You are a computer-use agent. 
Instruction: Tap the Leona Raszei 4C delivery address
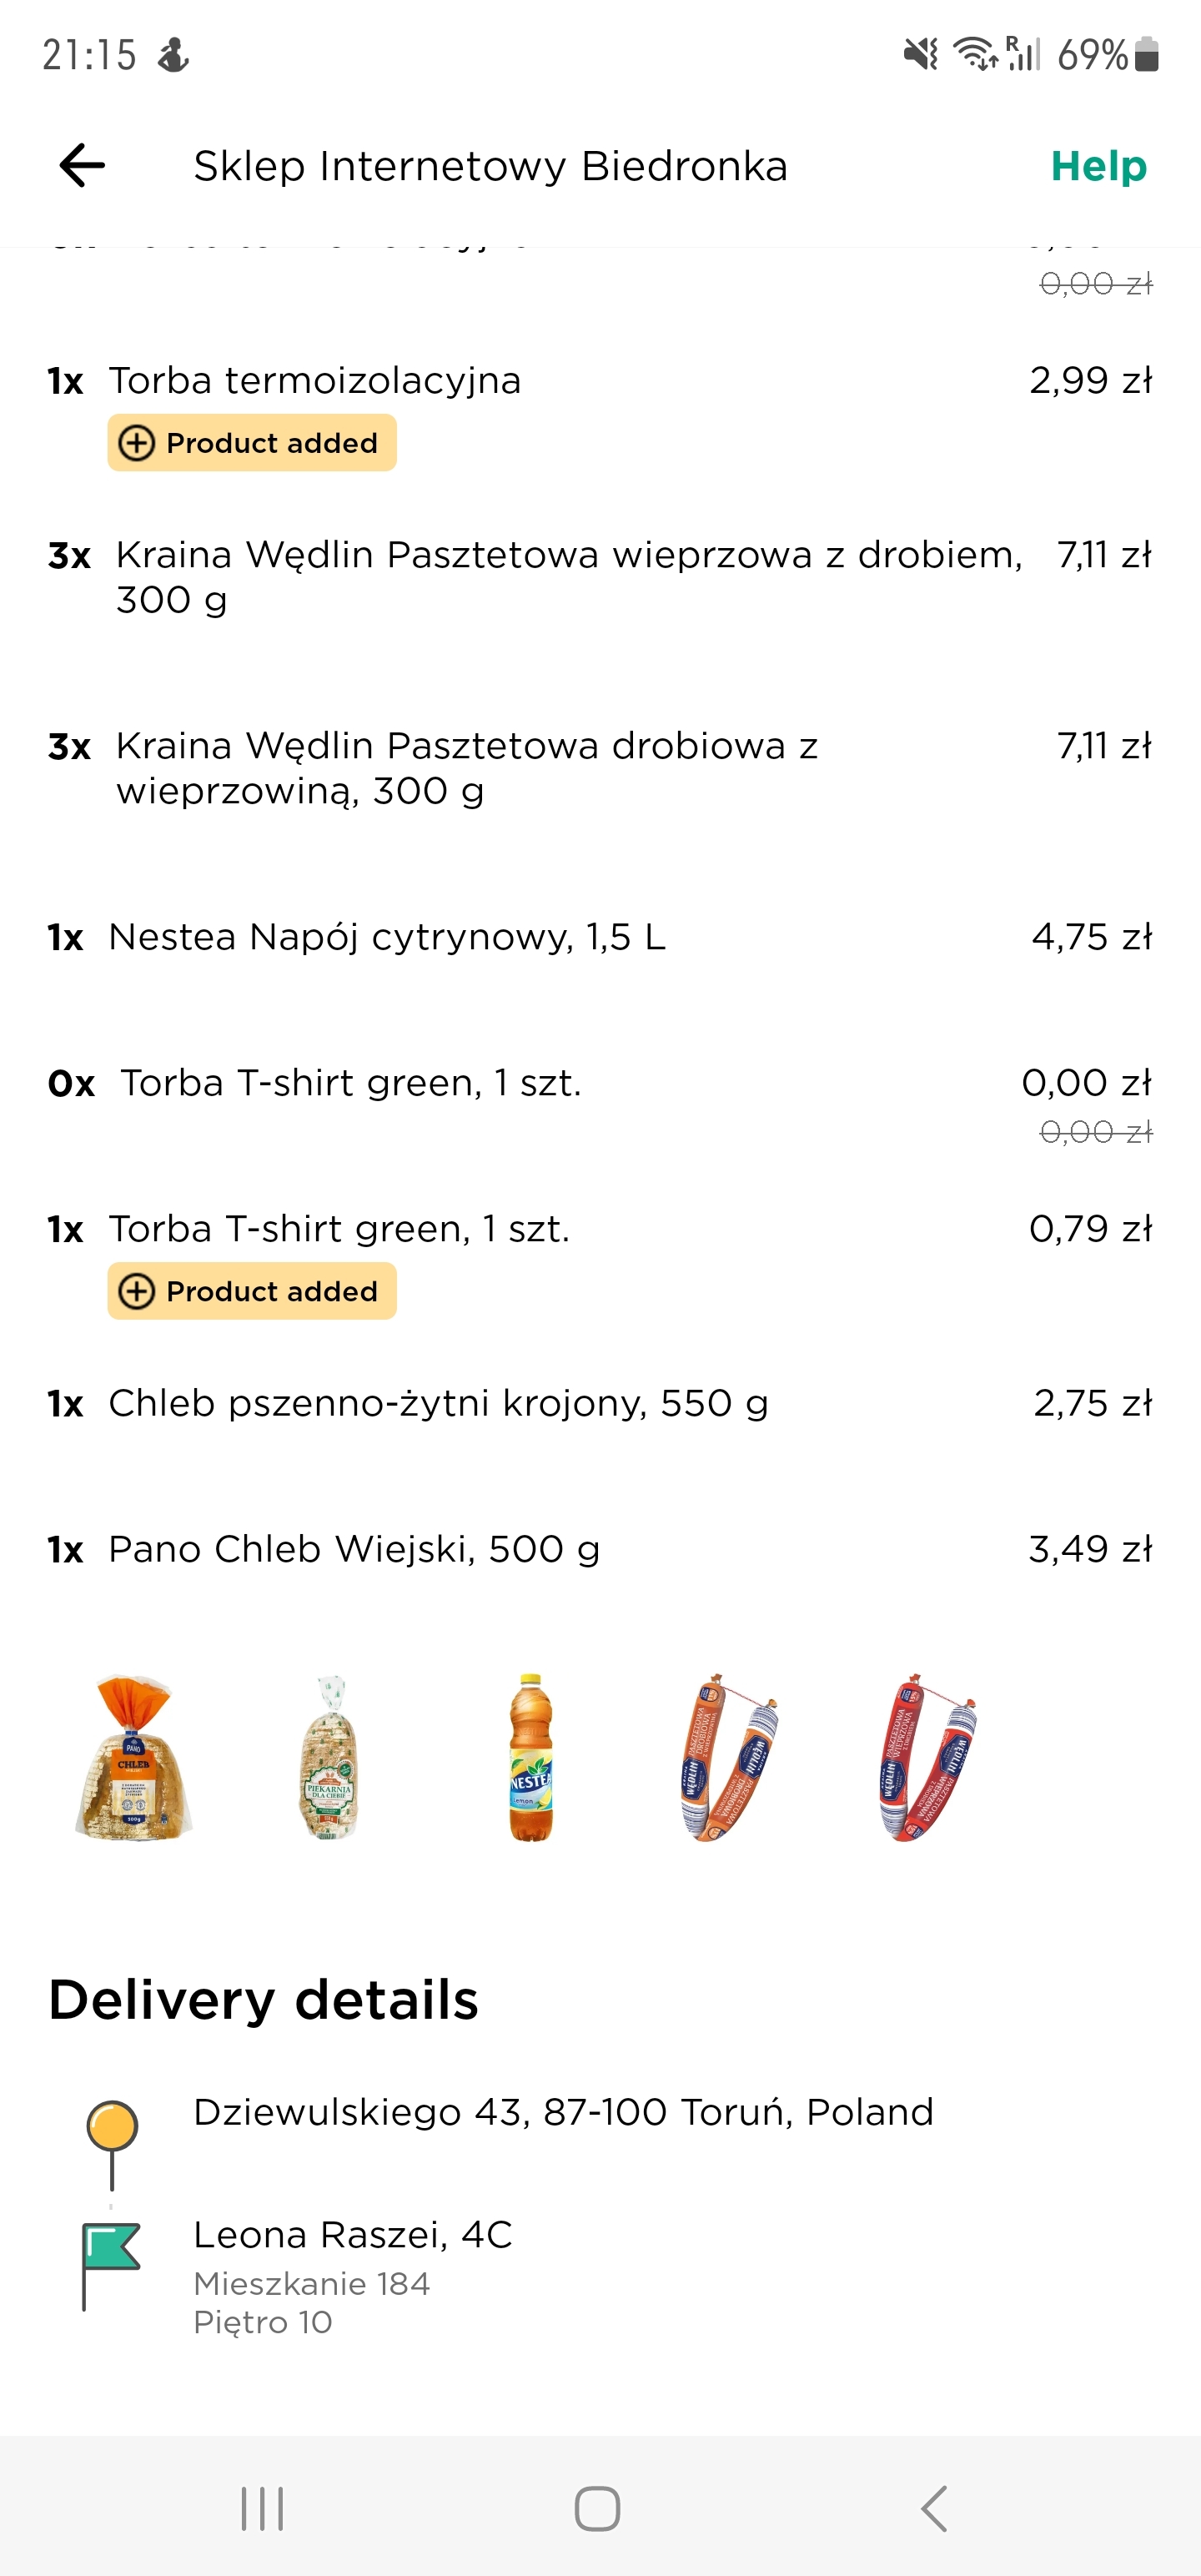353,2234
